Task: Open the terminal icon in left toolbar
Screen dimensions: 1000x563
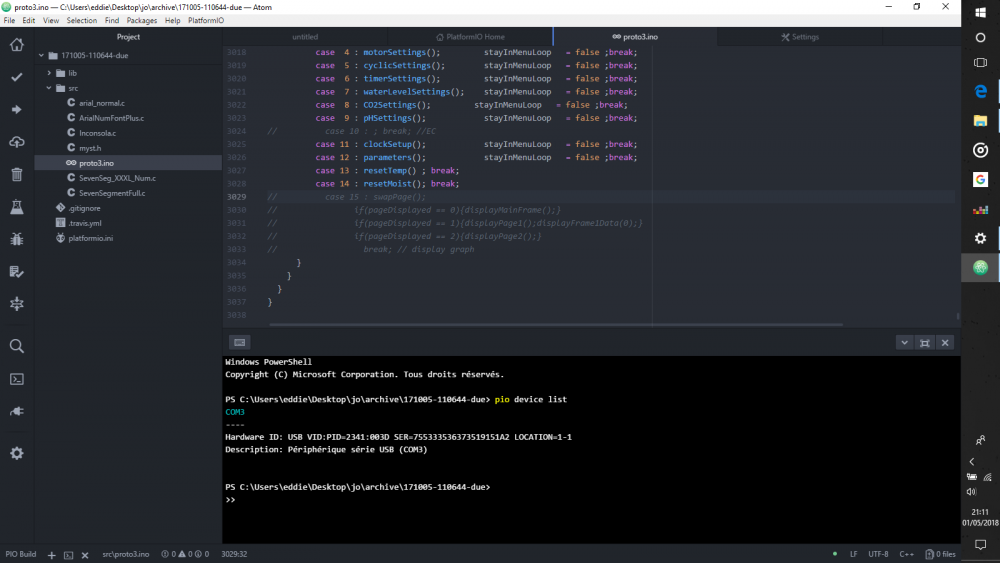Action: (17, 379)
